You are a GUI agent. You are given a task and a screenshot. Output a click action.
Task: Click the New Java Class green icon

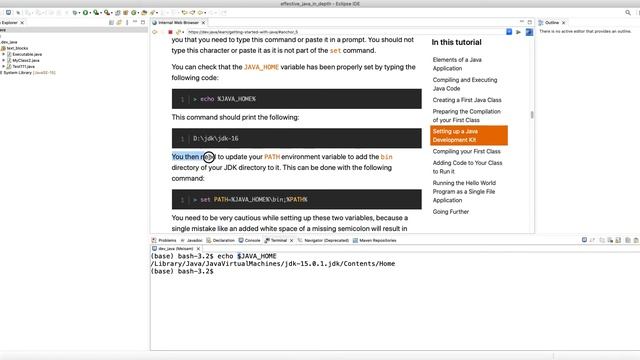133,13
